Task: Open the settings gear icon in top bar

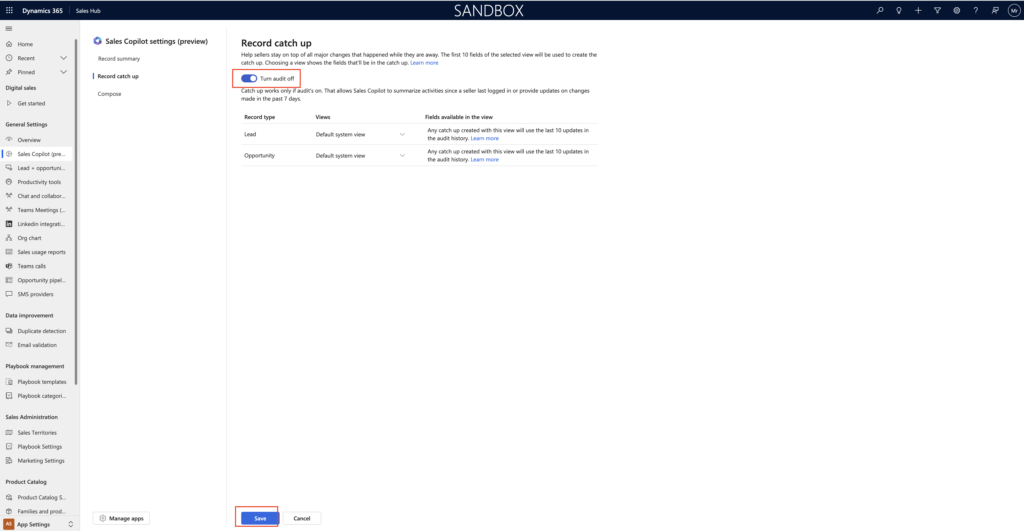Action: pos(956,10)
